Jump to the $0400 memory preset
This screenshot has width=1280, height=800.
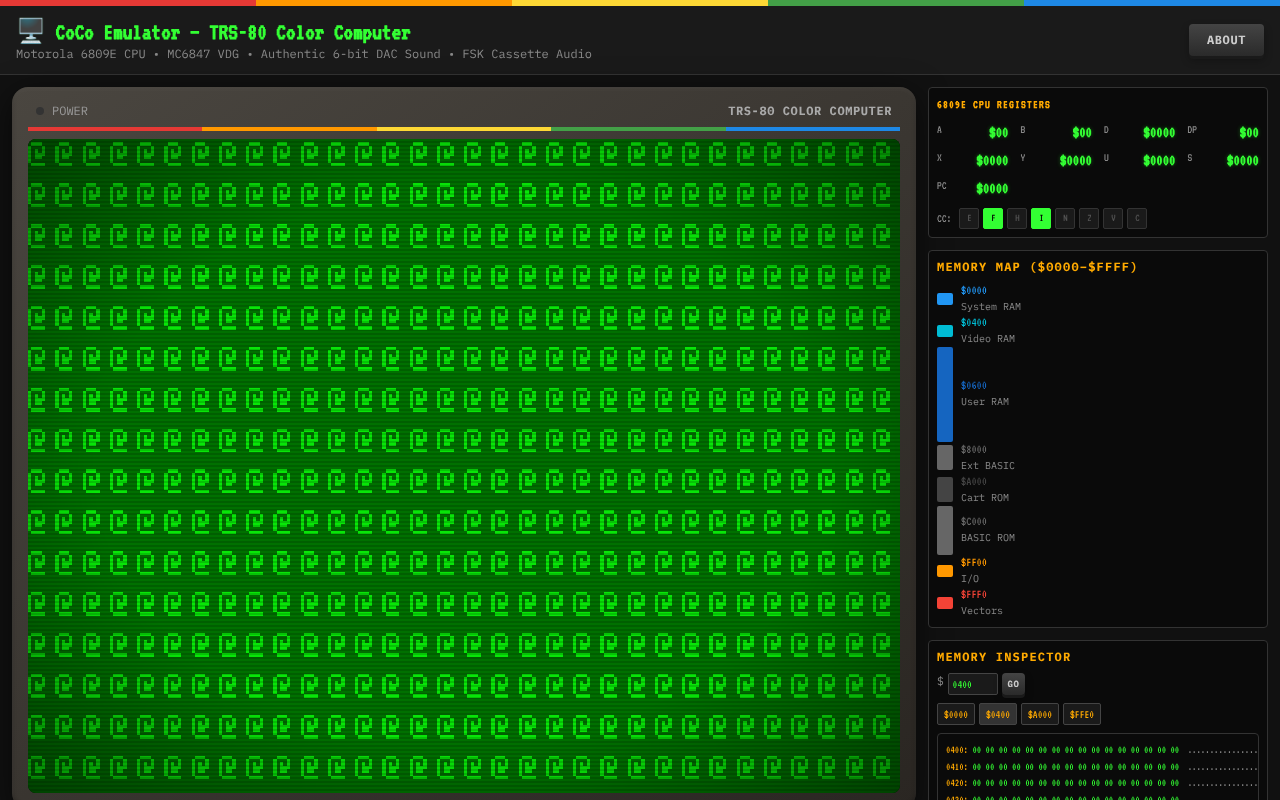[x=998, y=714]
